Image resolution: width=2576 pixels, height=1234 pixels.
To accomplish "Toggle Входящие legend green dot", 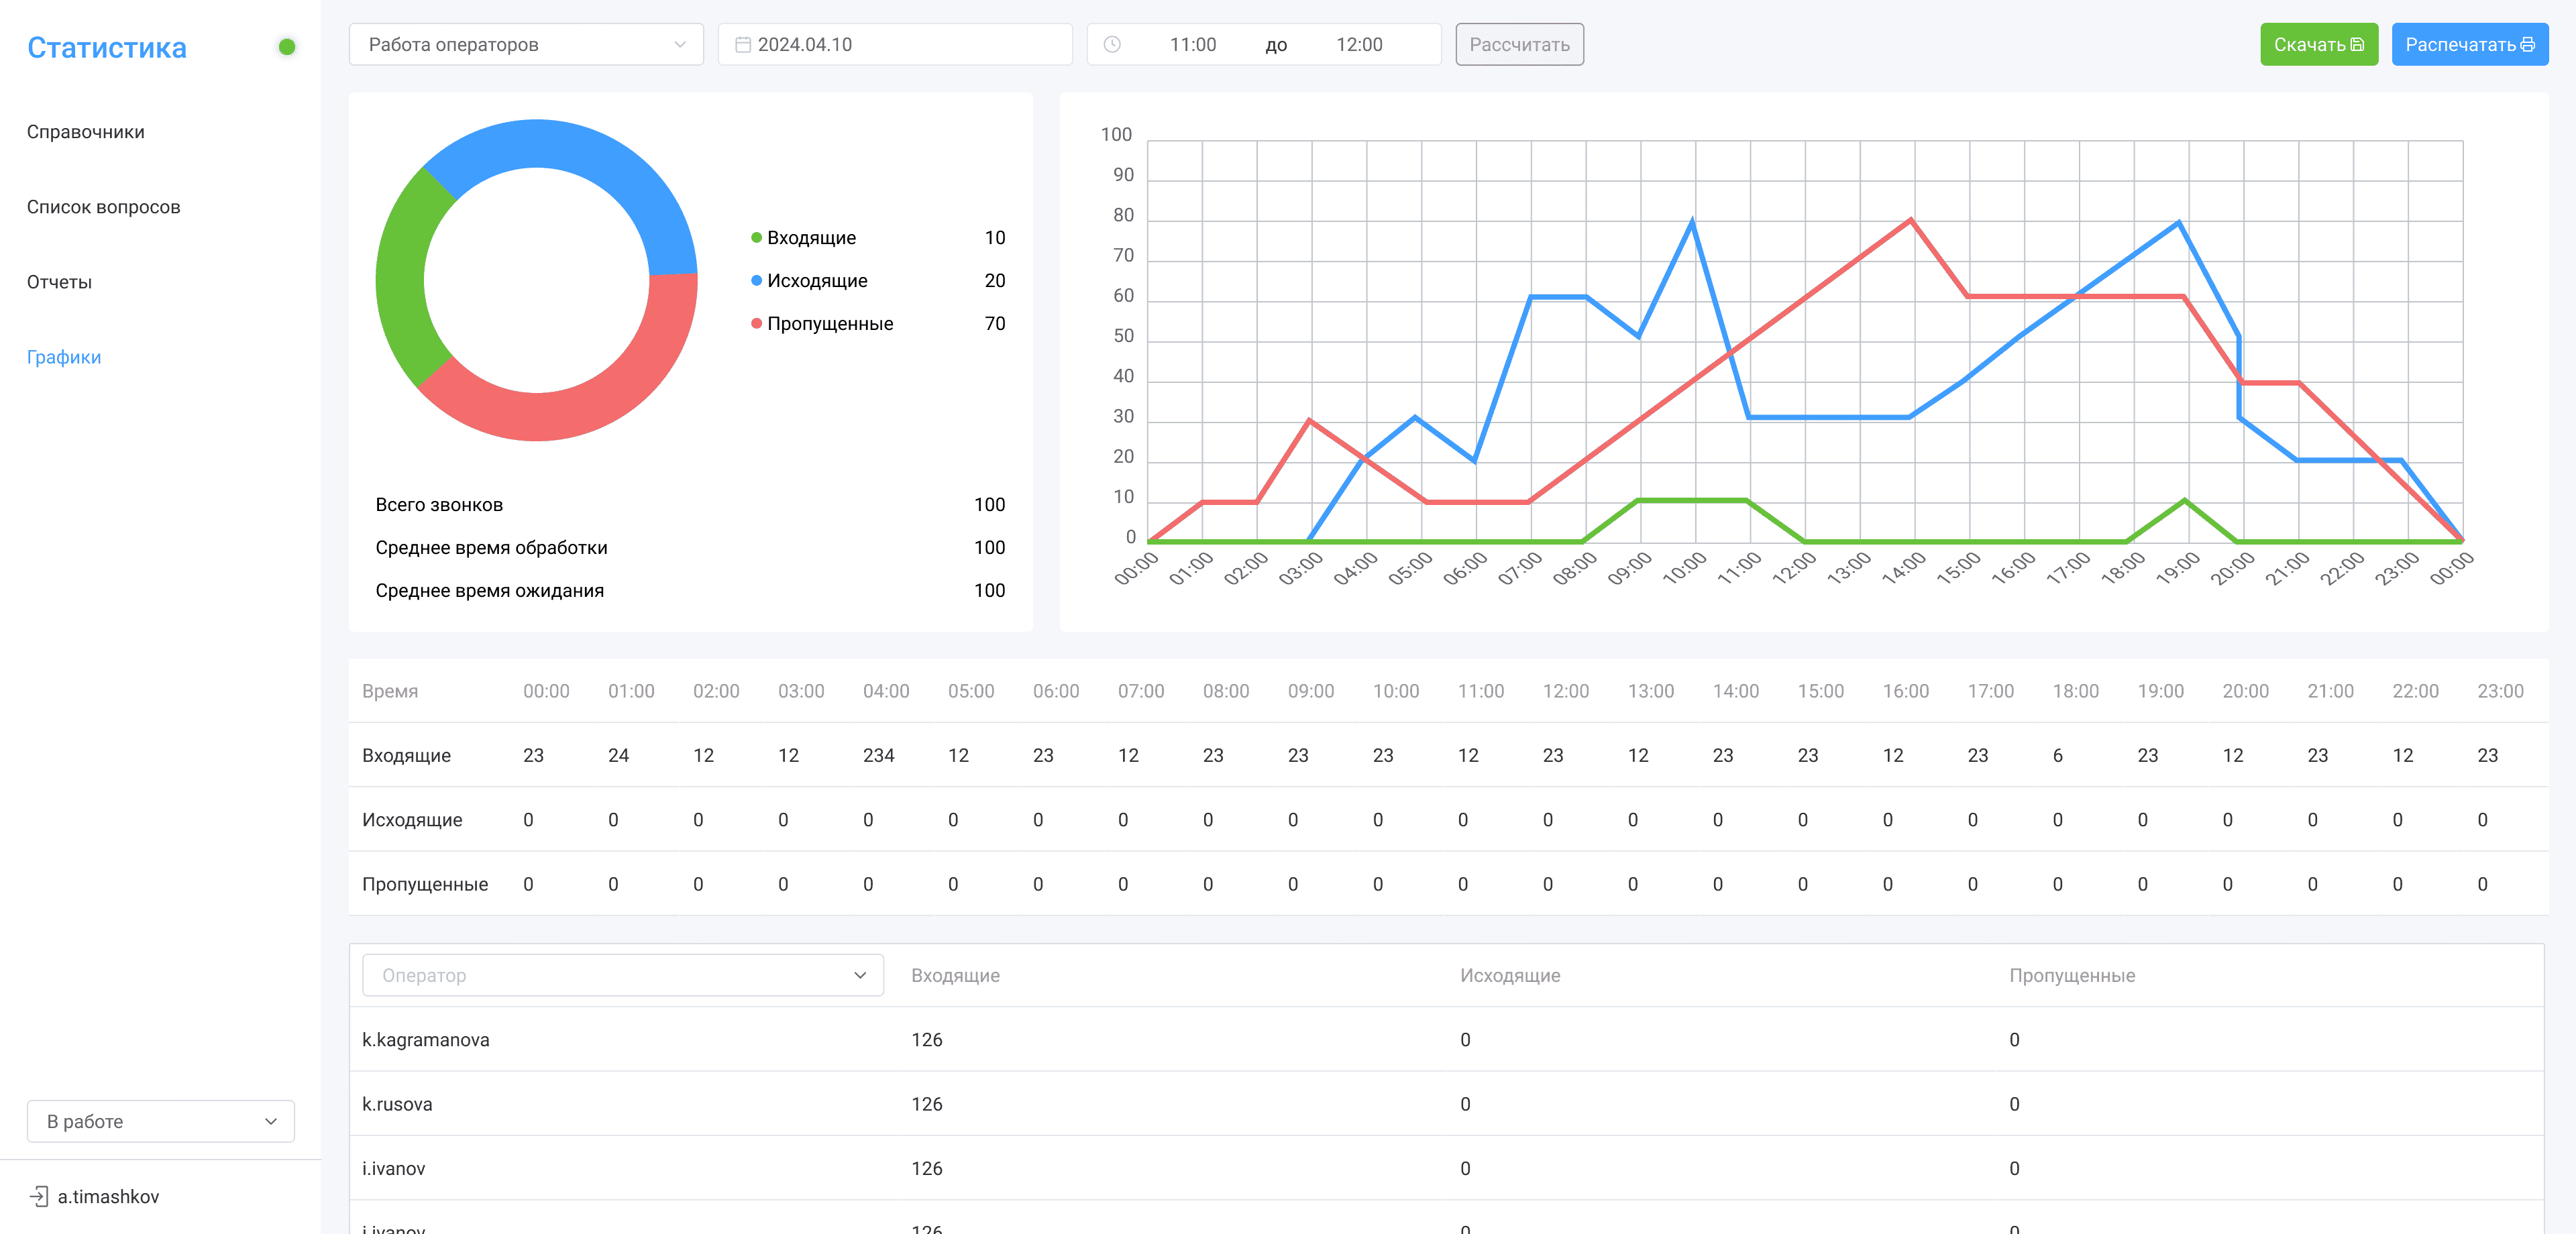I will [756, 238].
